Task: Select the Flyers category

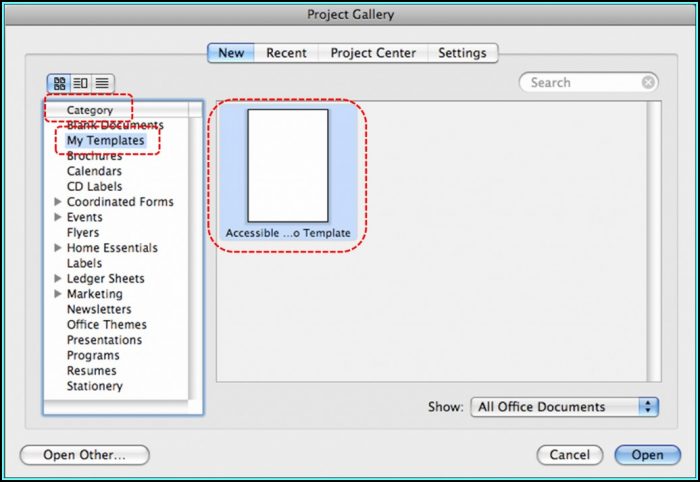Action: pos(83,233)
